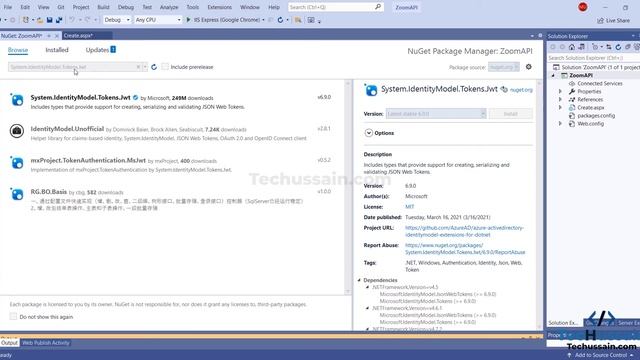Click the Visual Studio Search (Ctrl+Q) box
The height and width of the screenshot is (360, 640).
click(x=335, y=7)
